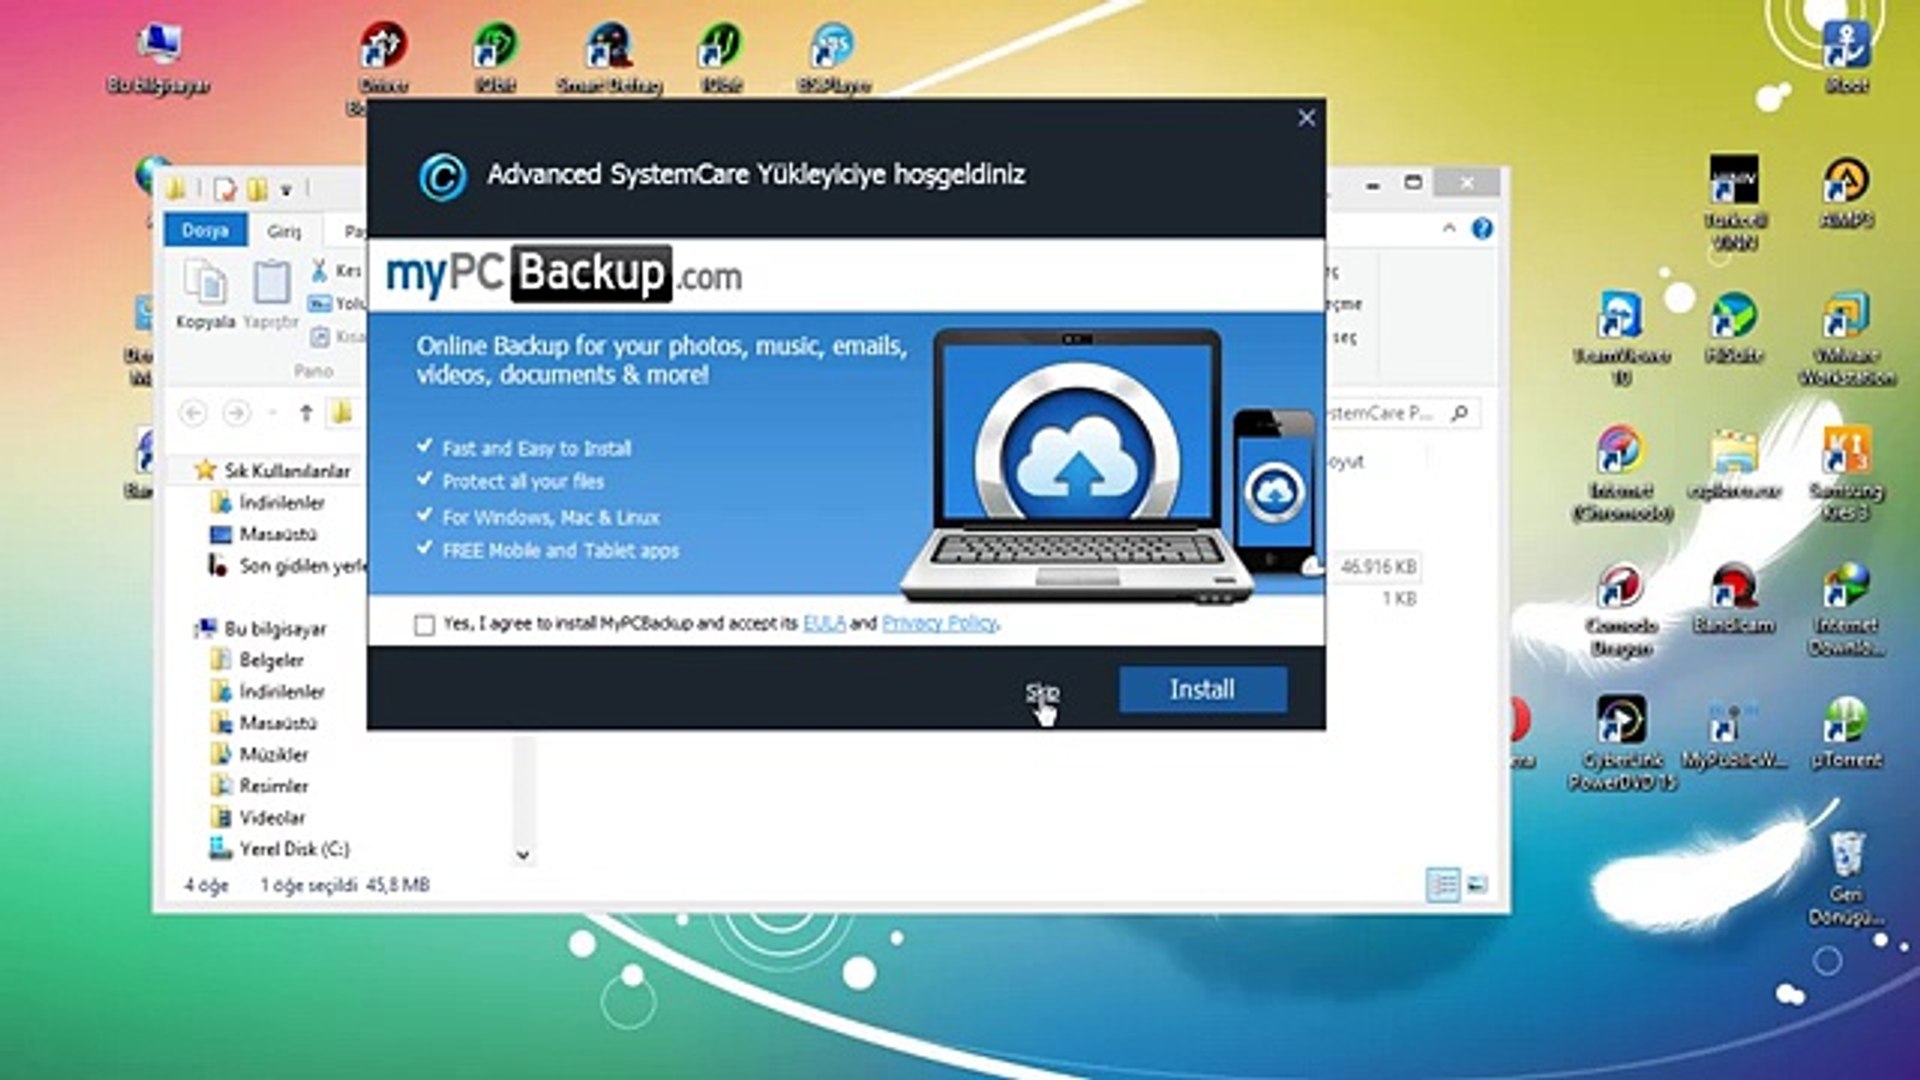Image resolution: width=1920 pixels, height=1080 pixels.
Task: Switch to the Giriş ribbon tab
Action: click(x=284, y=231)
